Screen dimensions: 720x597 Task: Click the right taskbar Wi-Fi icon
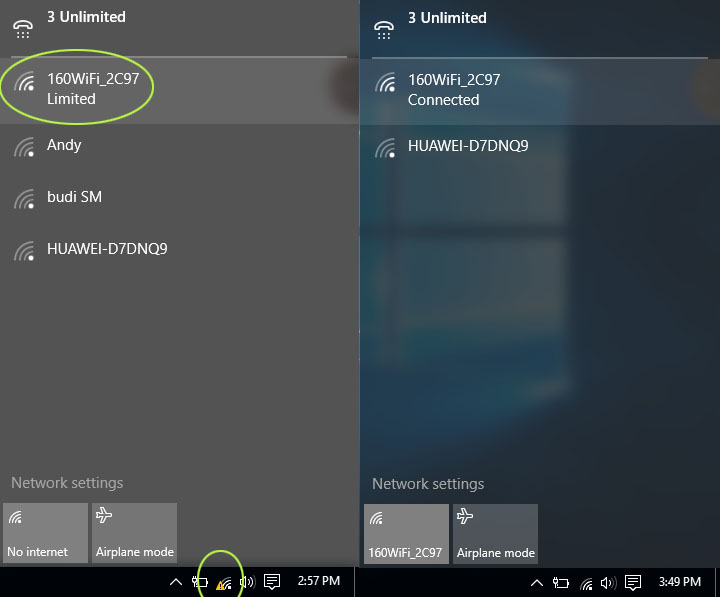[586, 584]
